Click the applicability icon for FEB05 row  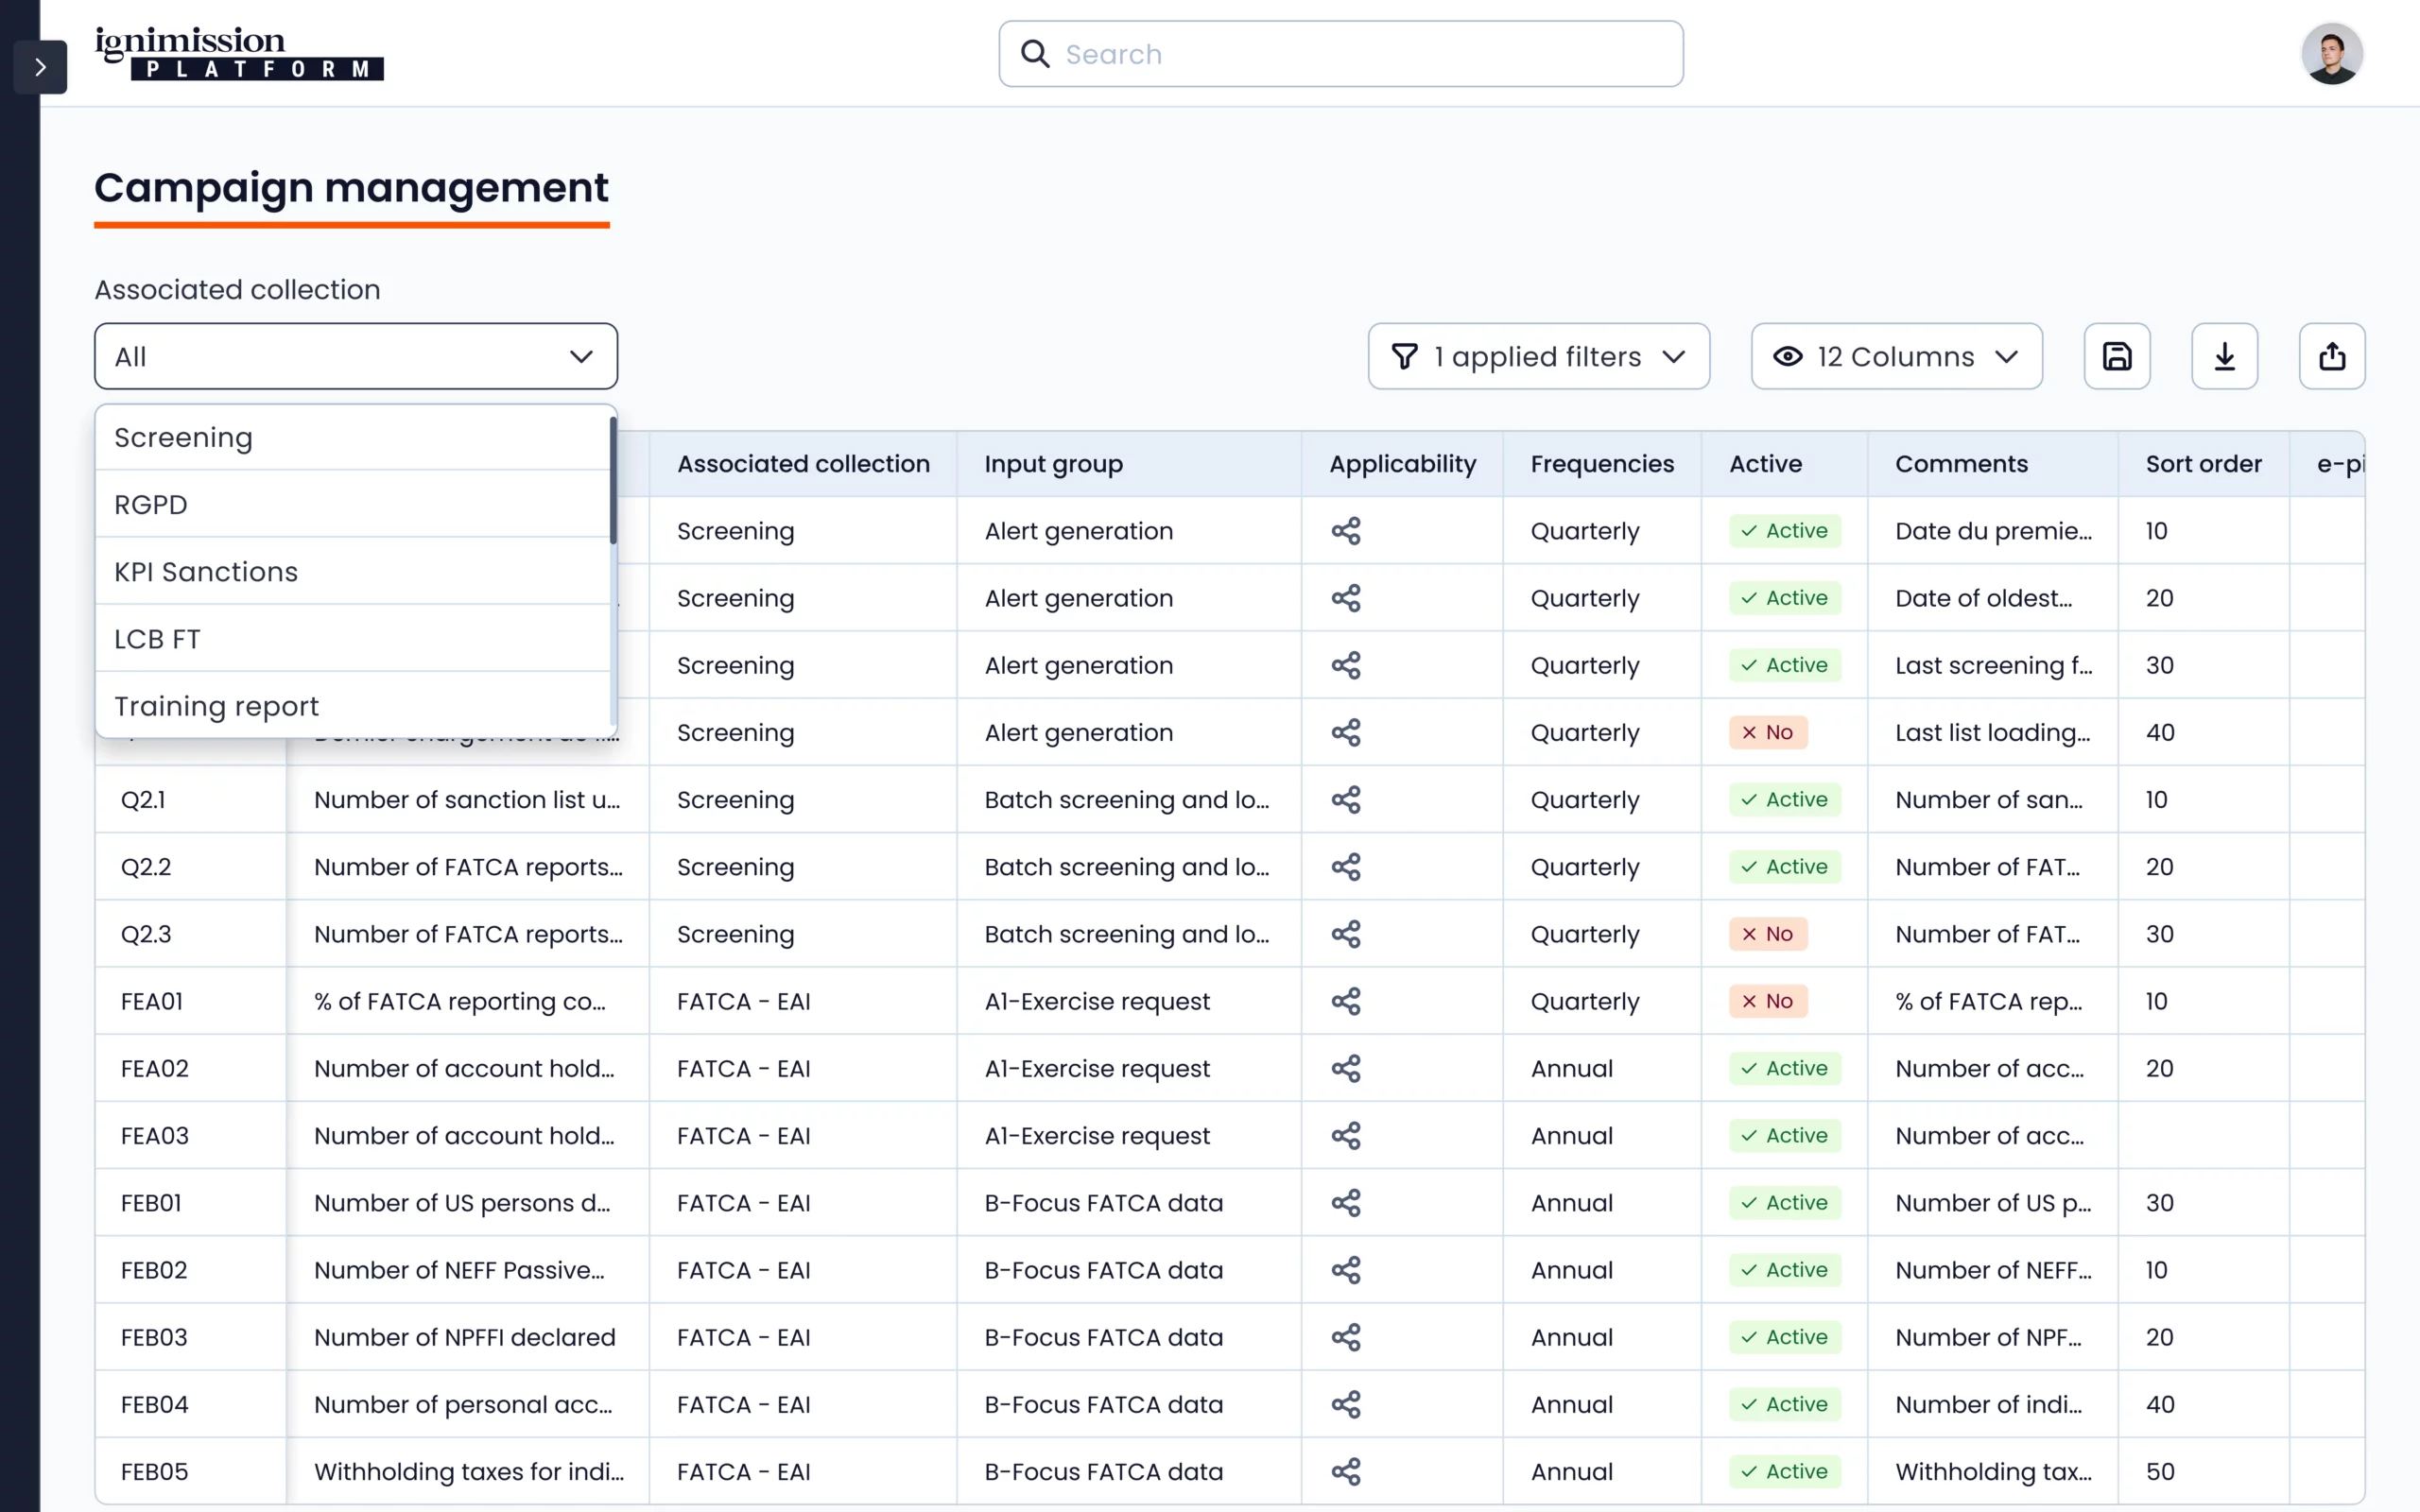pyautogui.click(x=1345, y=1471)
